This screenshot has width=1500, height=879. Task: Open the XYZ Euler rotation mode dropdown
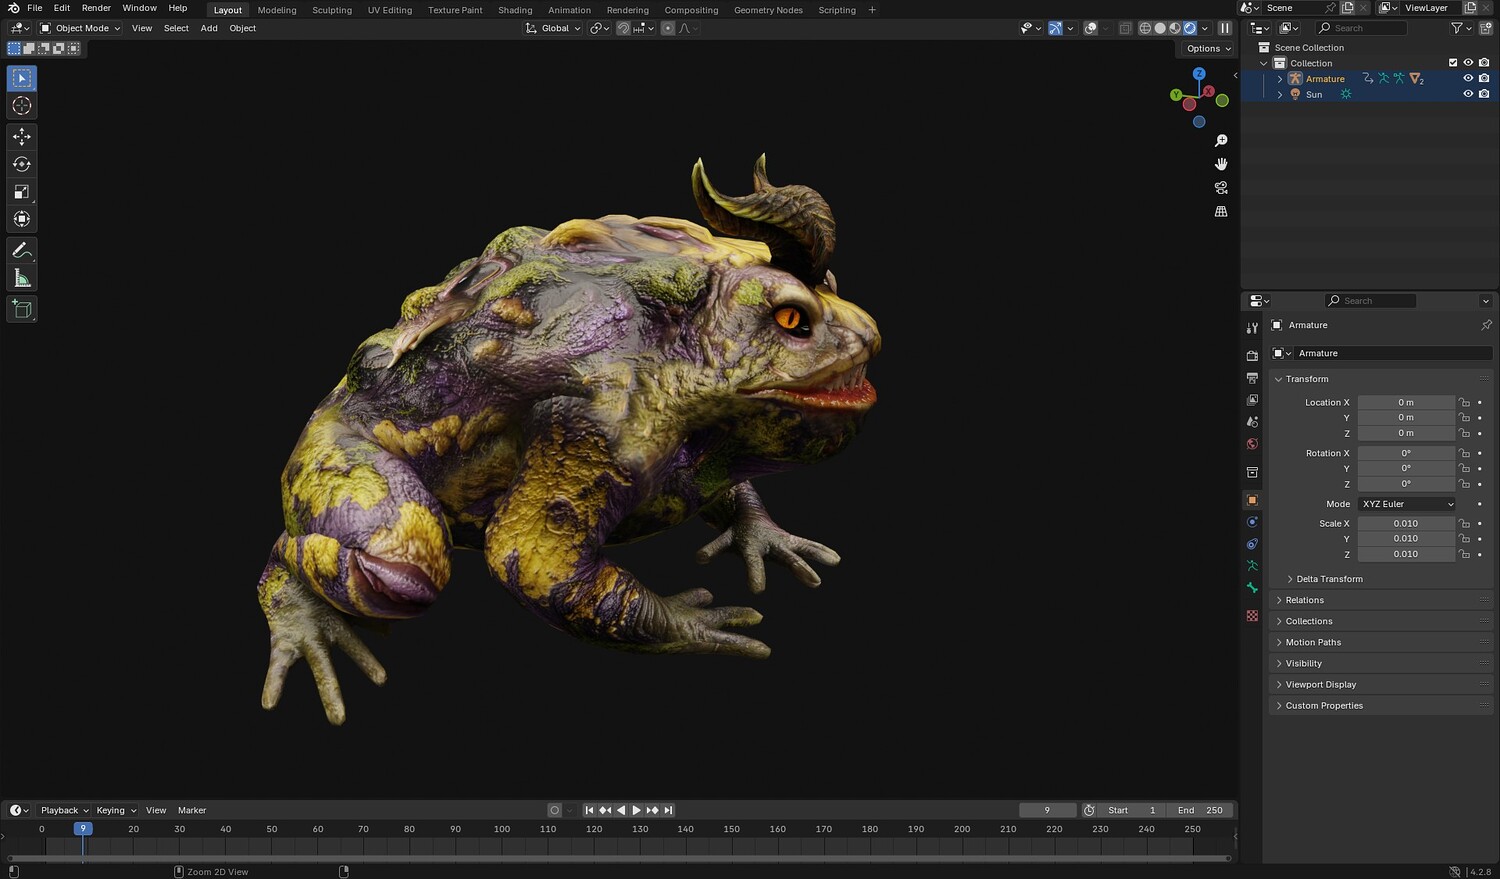point(1406,504)
